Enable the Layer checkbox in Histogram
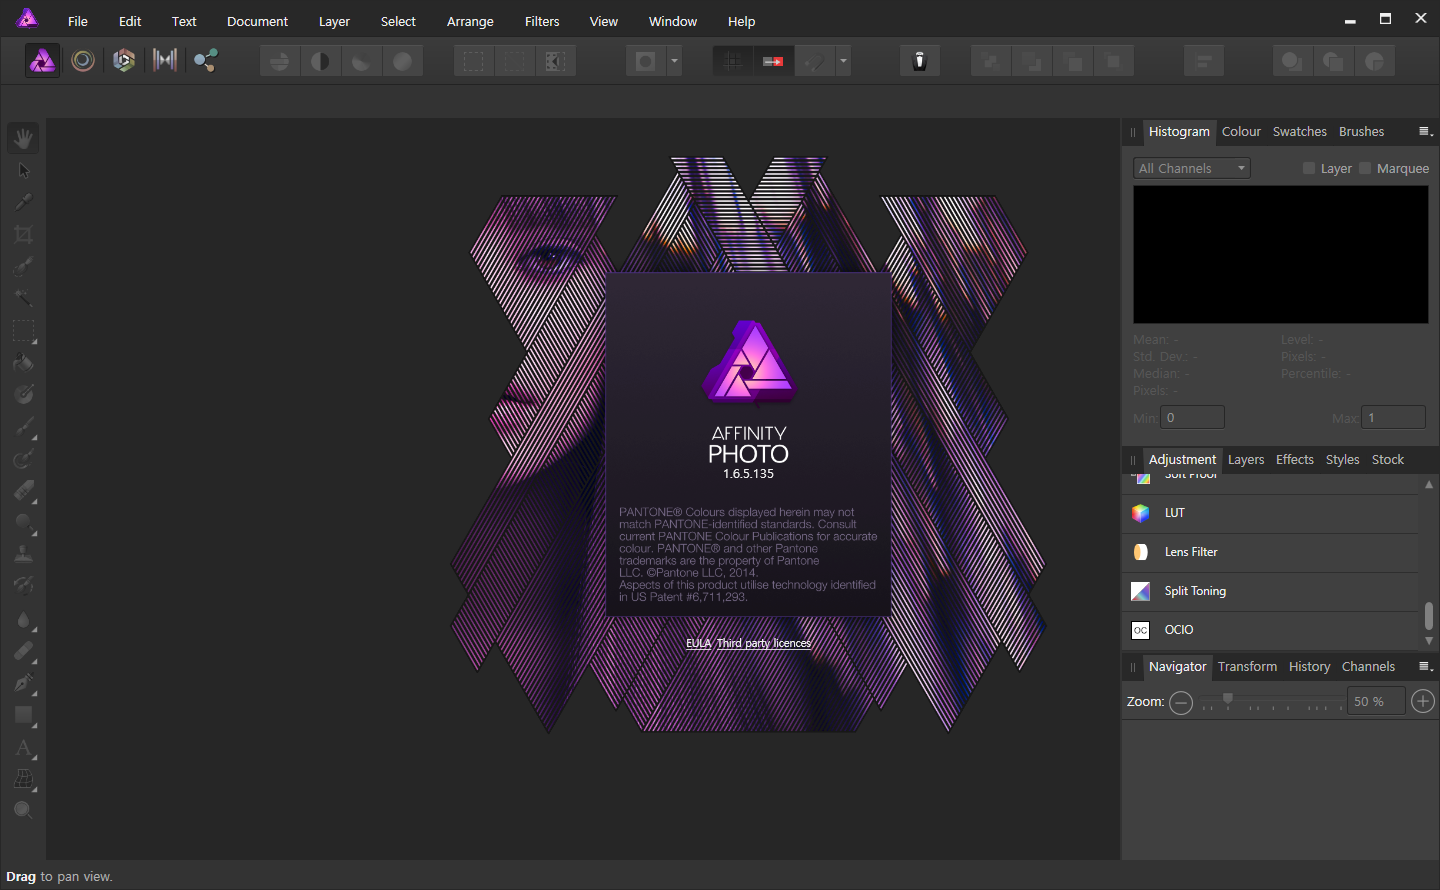The width and height of the screenshot is (1440, 890). (1309, 168)
